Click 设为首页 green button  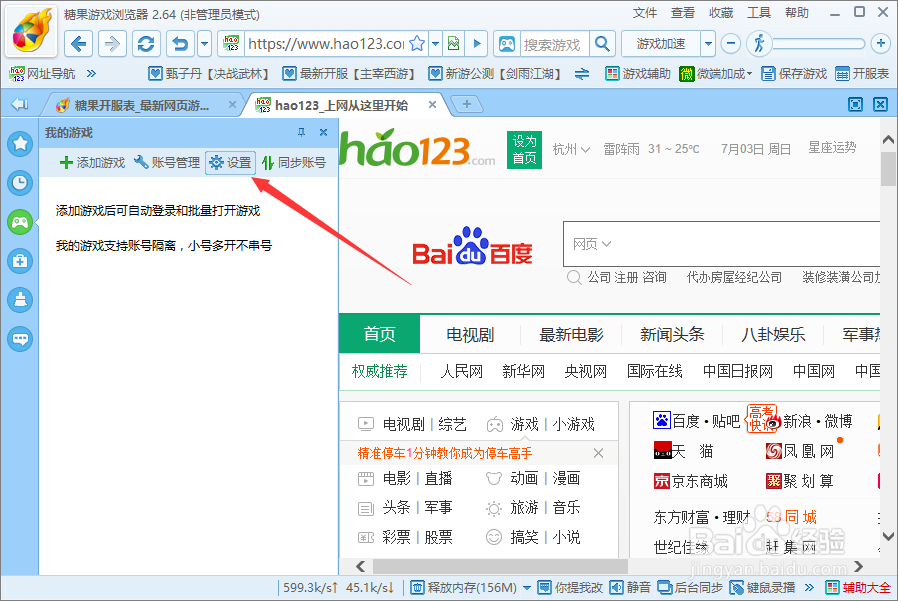(x=524, y=150)
